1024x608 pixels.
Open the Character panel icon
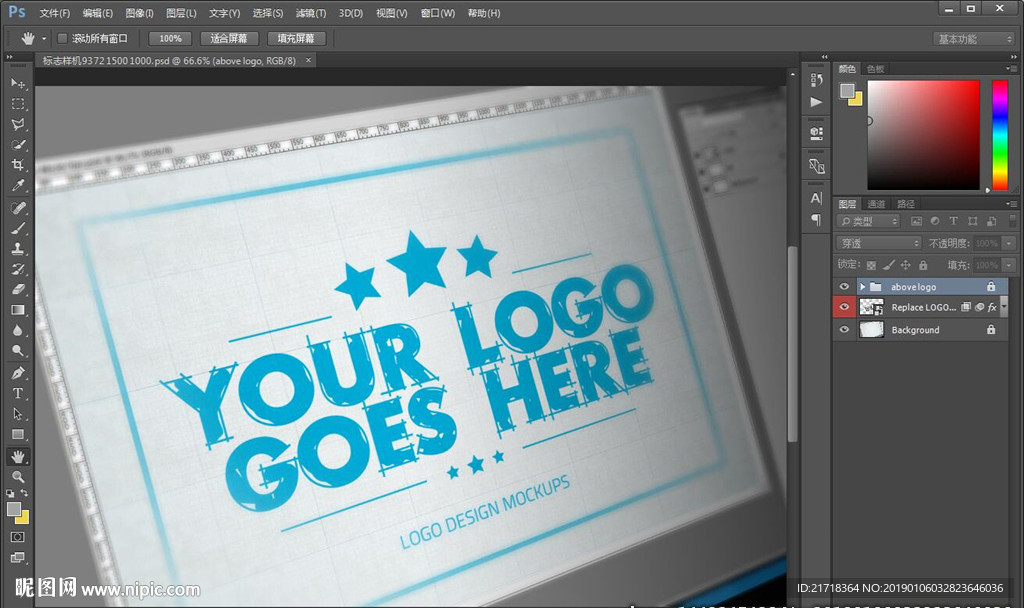click(x=816, y=198)
